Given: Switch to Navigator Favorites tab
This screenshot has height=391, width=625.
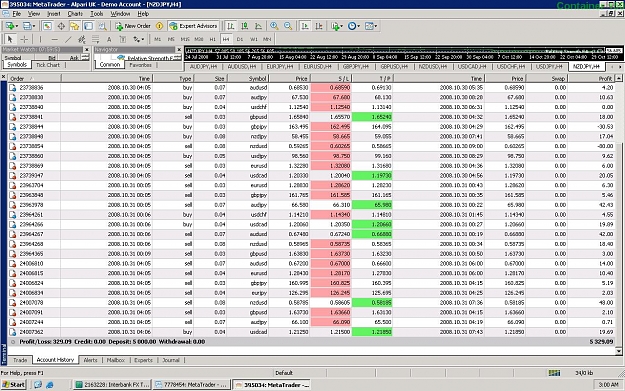Looking at the screenshot, I should pos(140,65).
